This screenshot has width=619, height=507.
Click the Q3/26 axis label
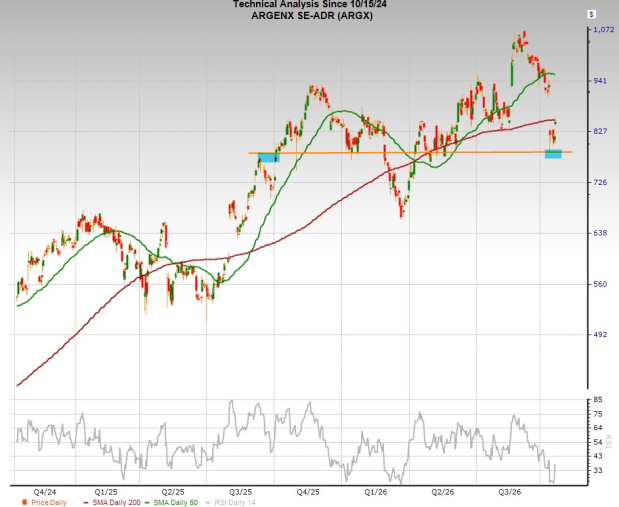coord(509,492)
